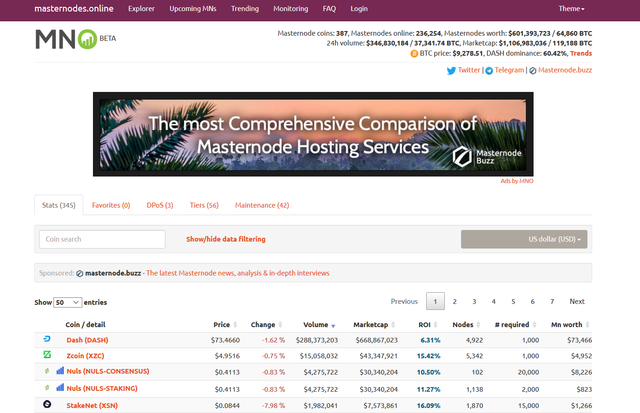Screen dimensions: 640x413
Task: Click the Masternode.buzz icon in header links
Action: [533, 71]
